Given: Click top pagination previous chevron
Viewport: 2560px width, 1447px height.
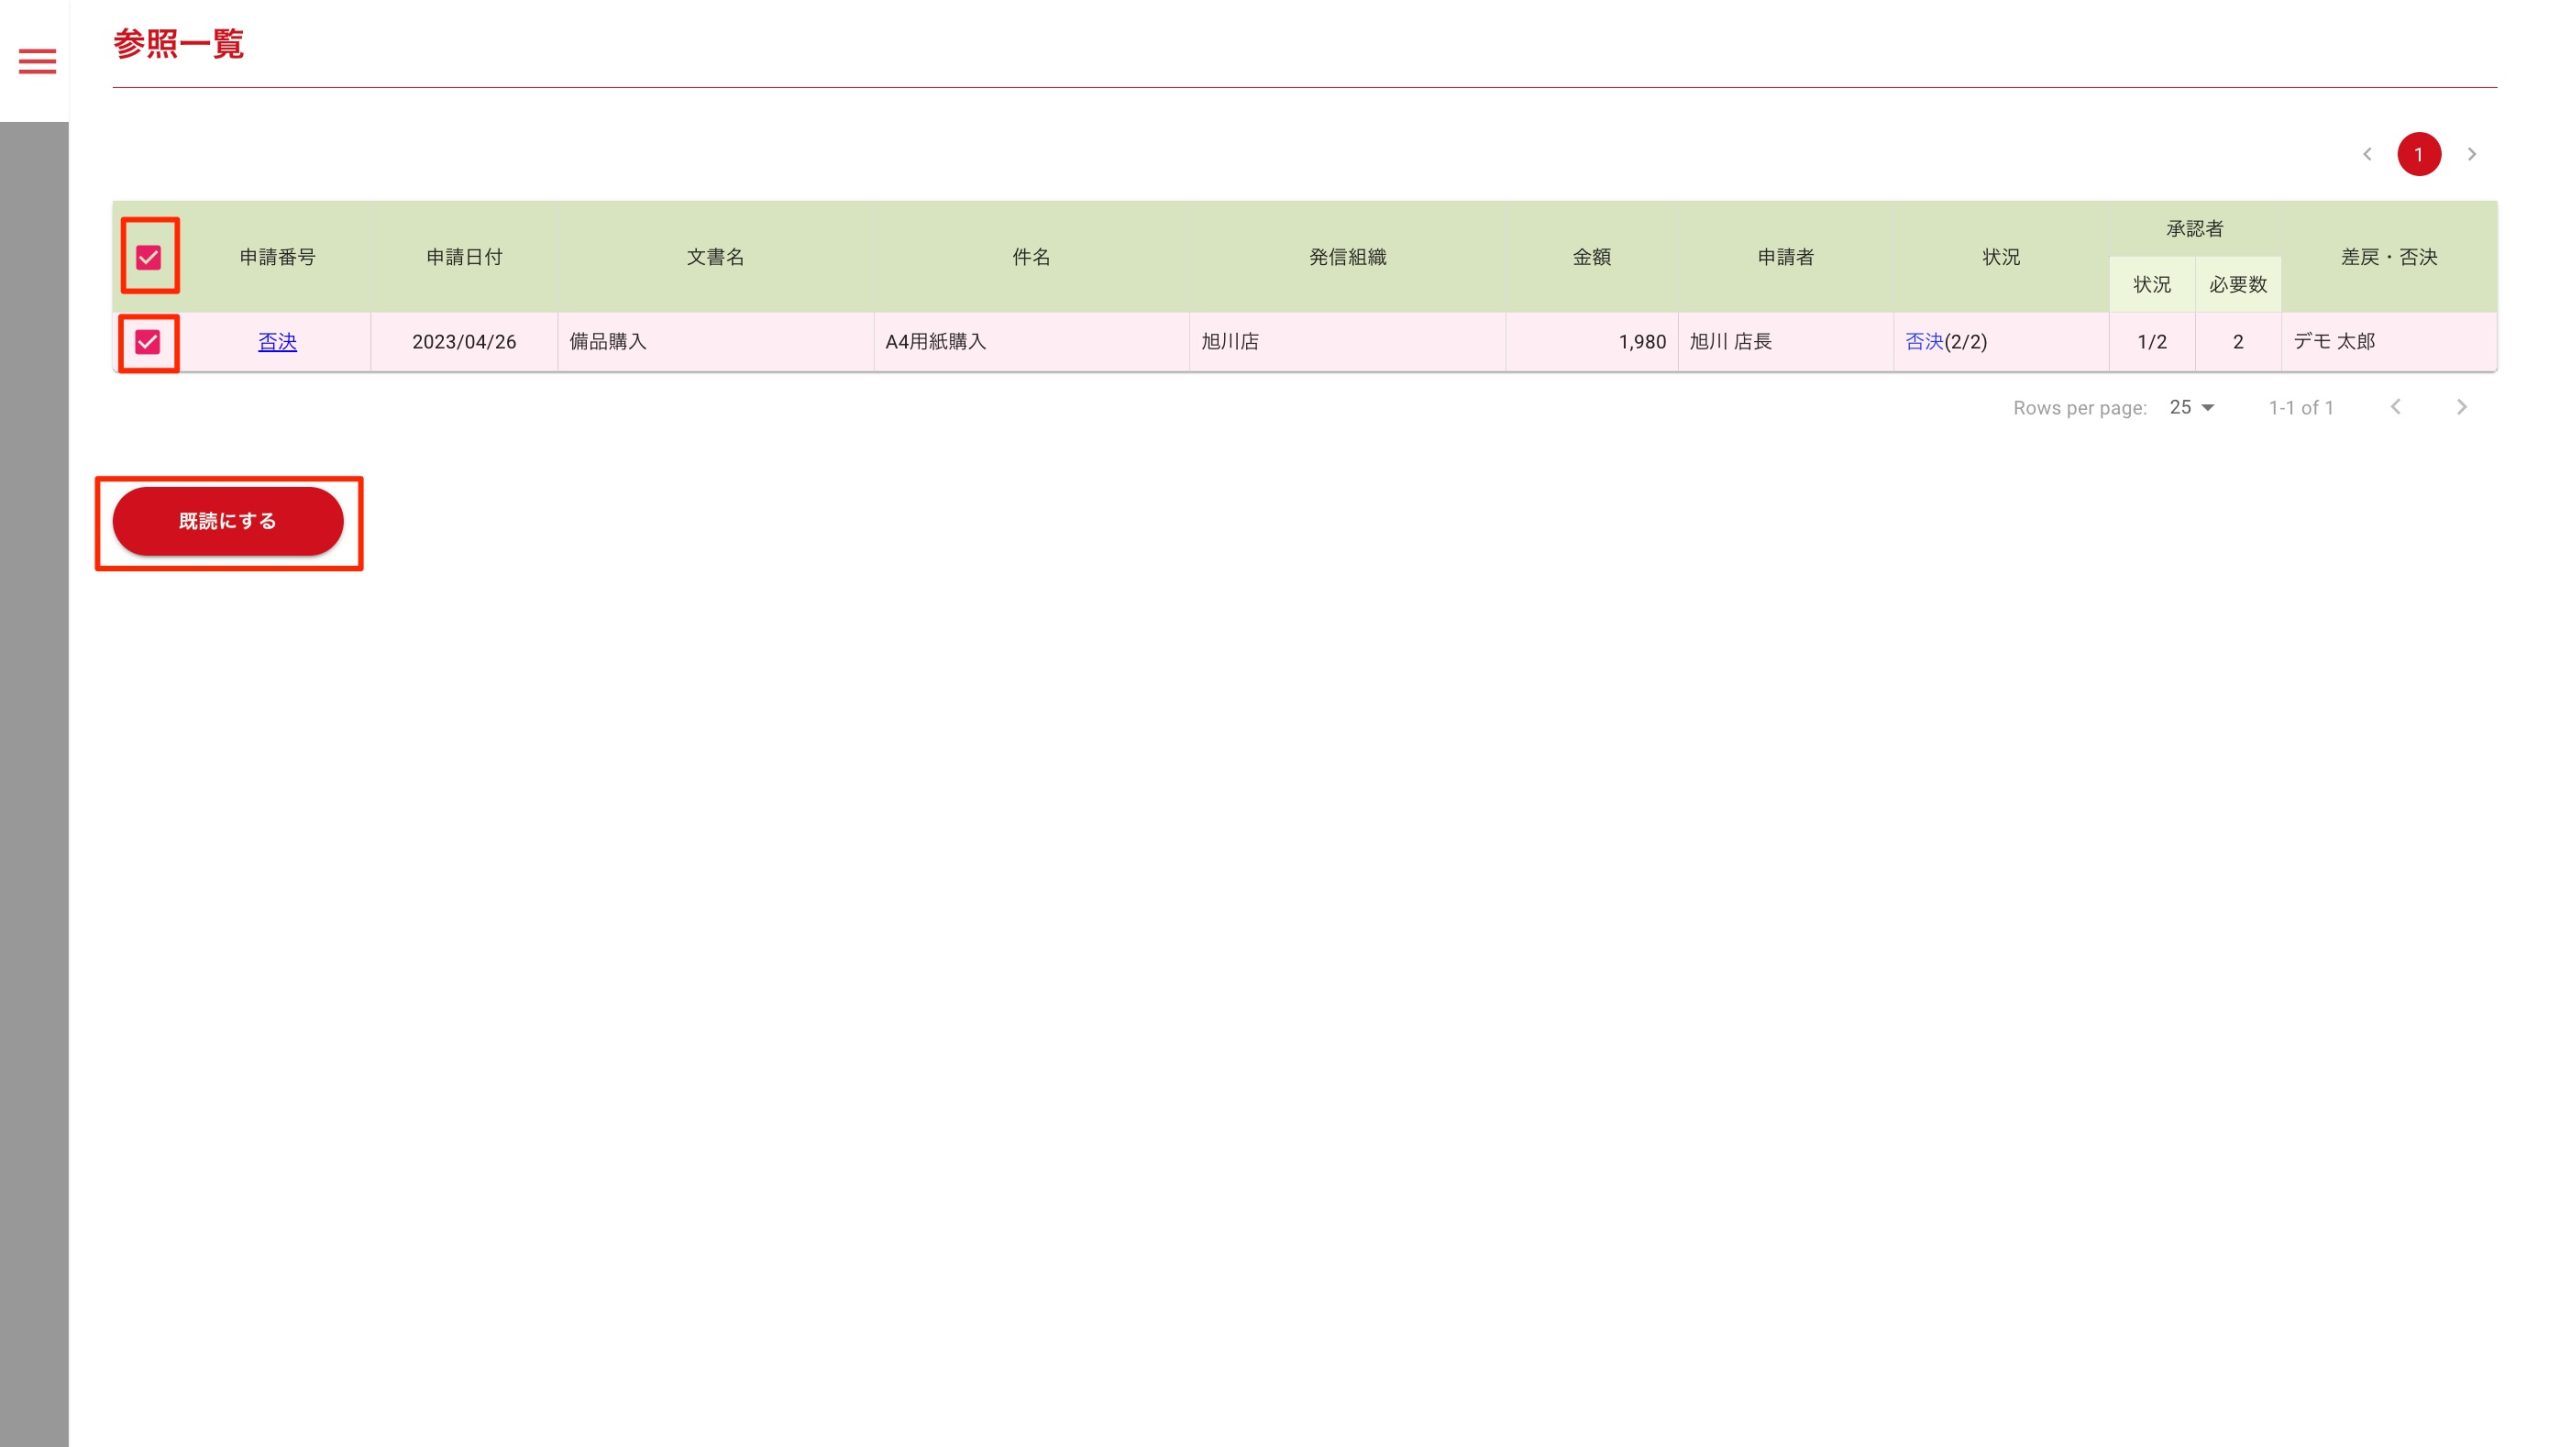Looking at the screenshot, I should point(2367,154).
